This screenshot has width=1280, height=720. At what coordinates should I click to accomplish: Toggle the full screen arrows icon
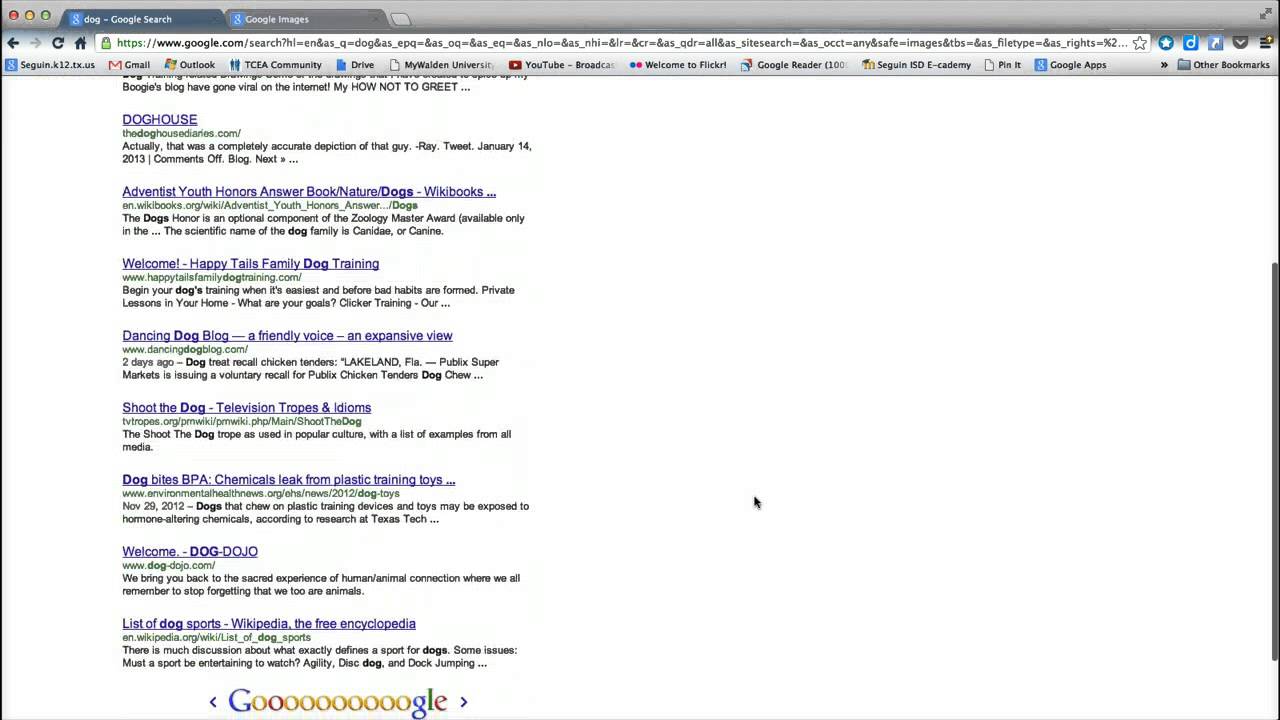click(1265, 13)
